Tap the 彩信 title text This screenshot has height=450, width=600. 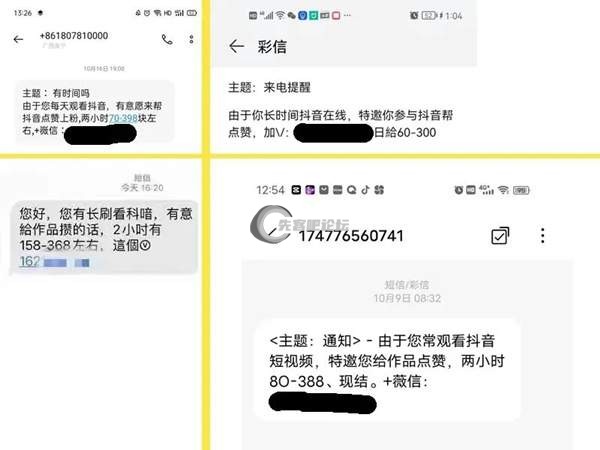272,47
